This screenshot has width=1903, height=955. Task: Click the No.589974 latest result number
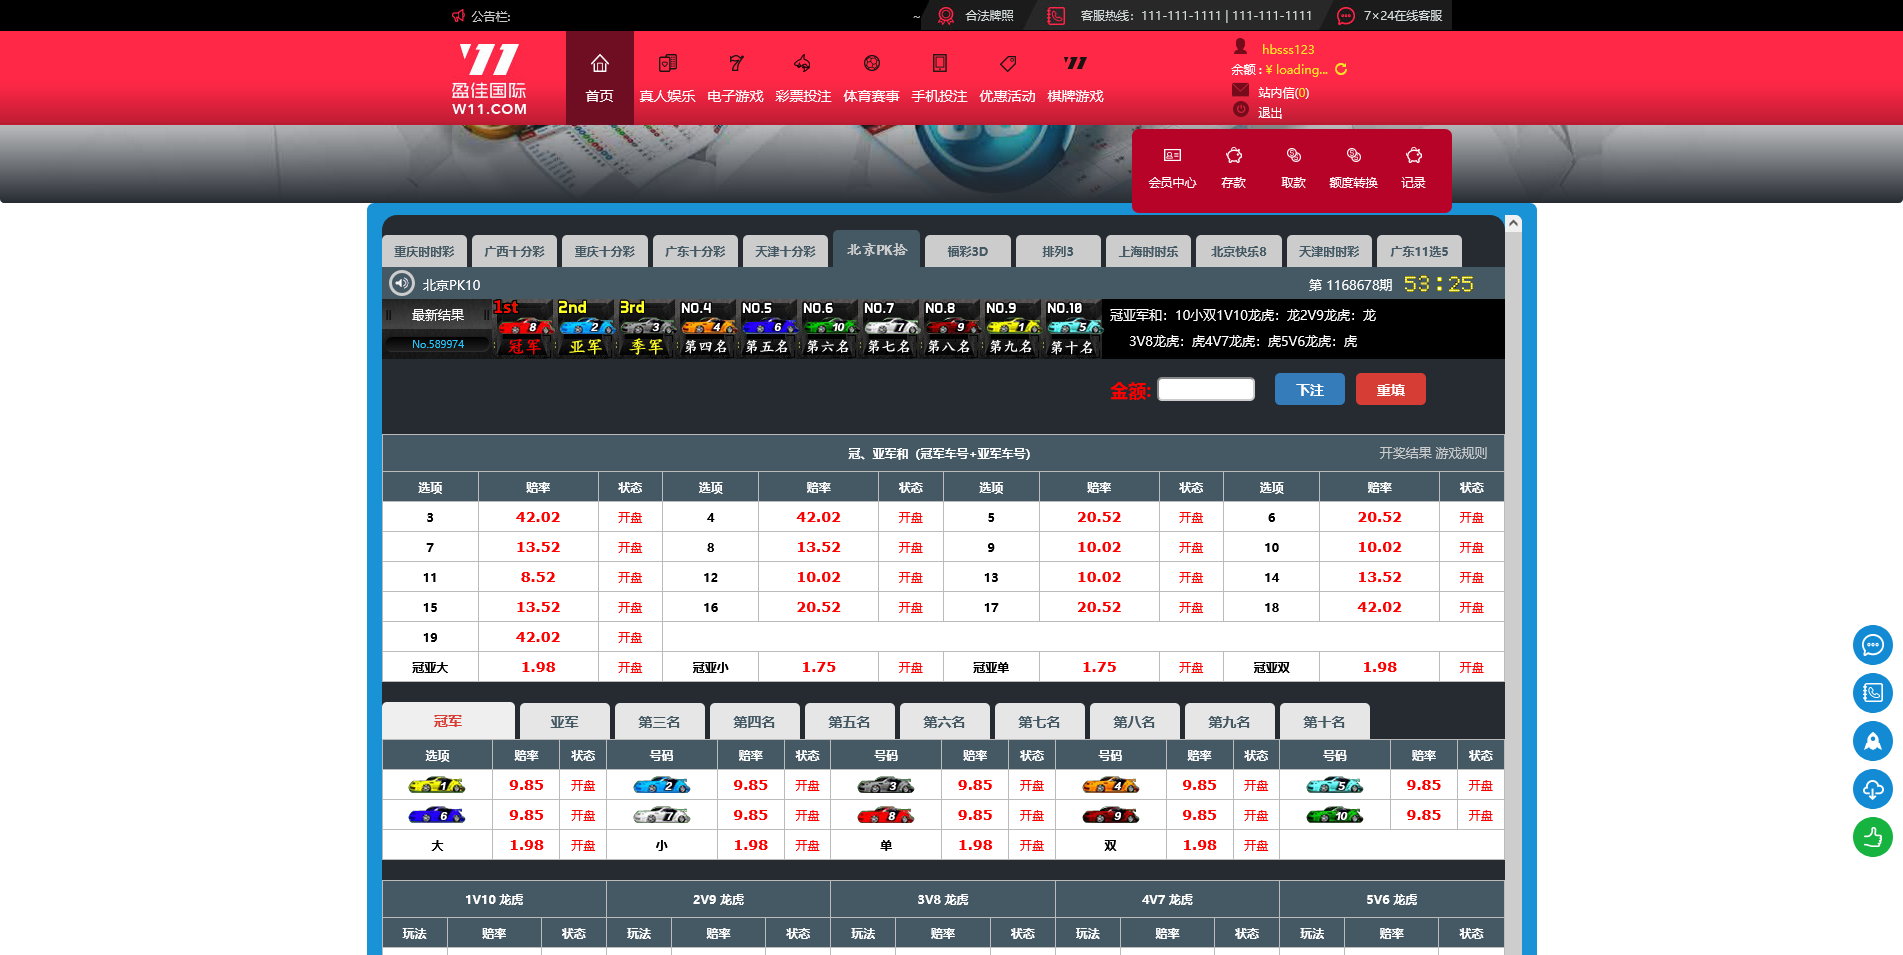point(438,344)
